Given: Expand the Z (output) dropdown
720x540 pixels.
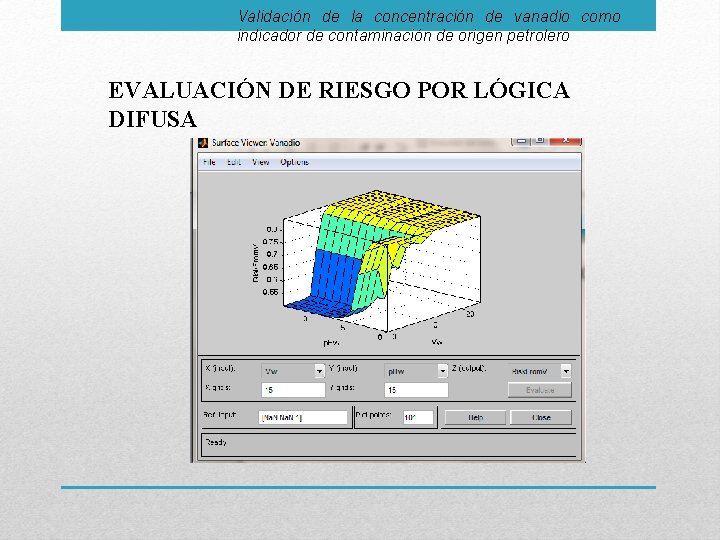Looking at the screenshot, I should click(566, 371).
